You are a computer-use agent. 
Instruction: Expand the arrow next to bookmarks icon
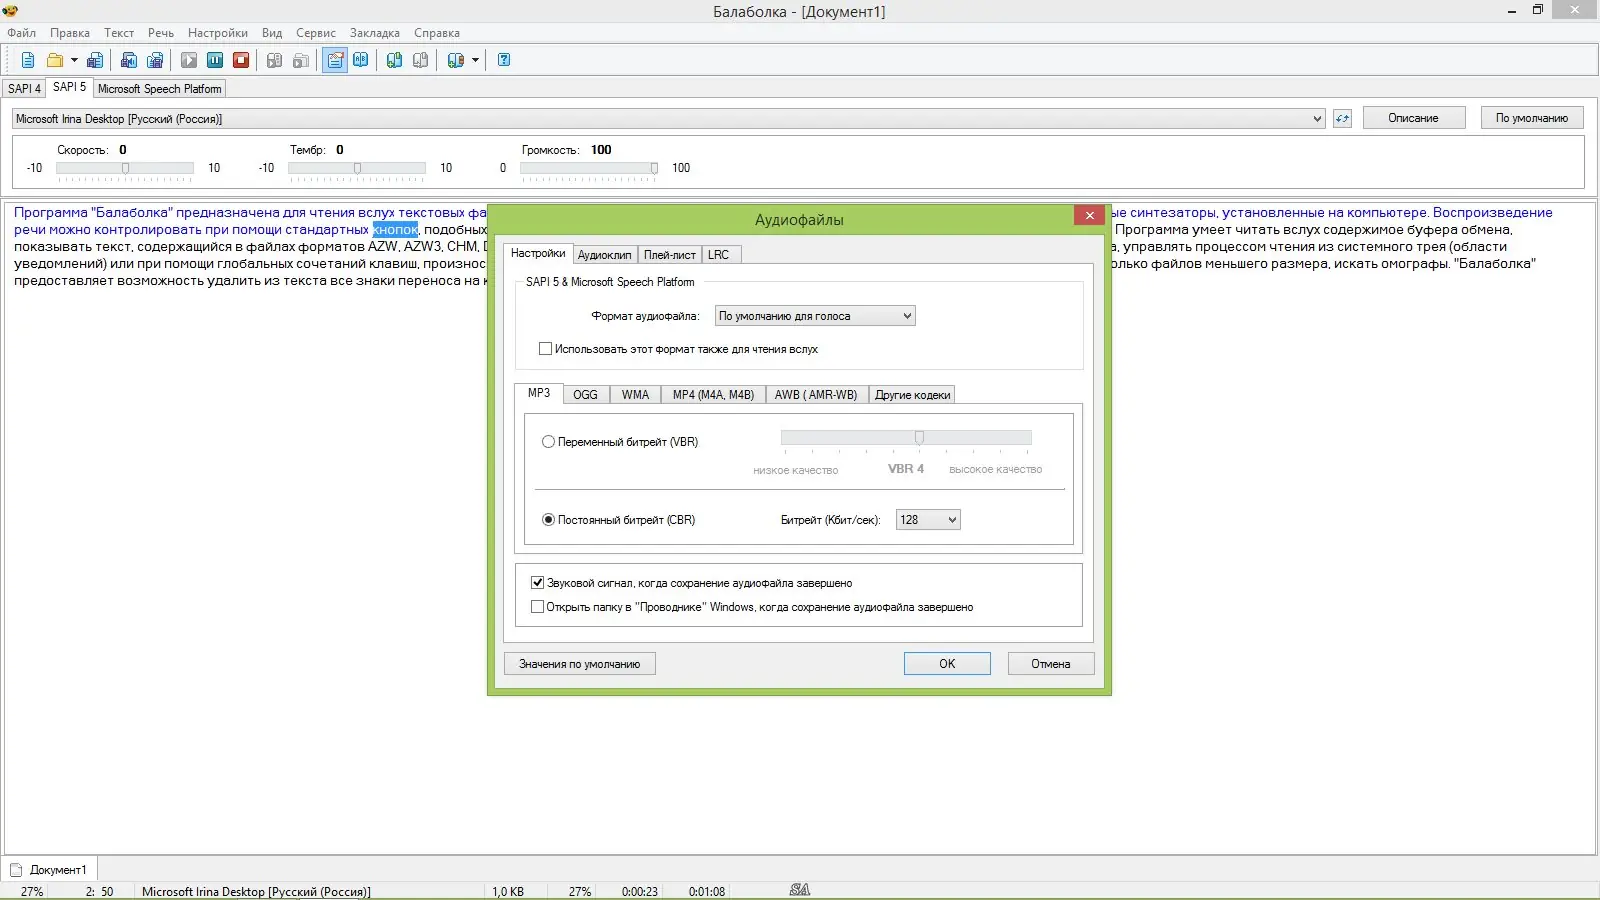point(475,60)
